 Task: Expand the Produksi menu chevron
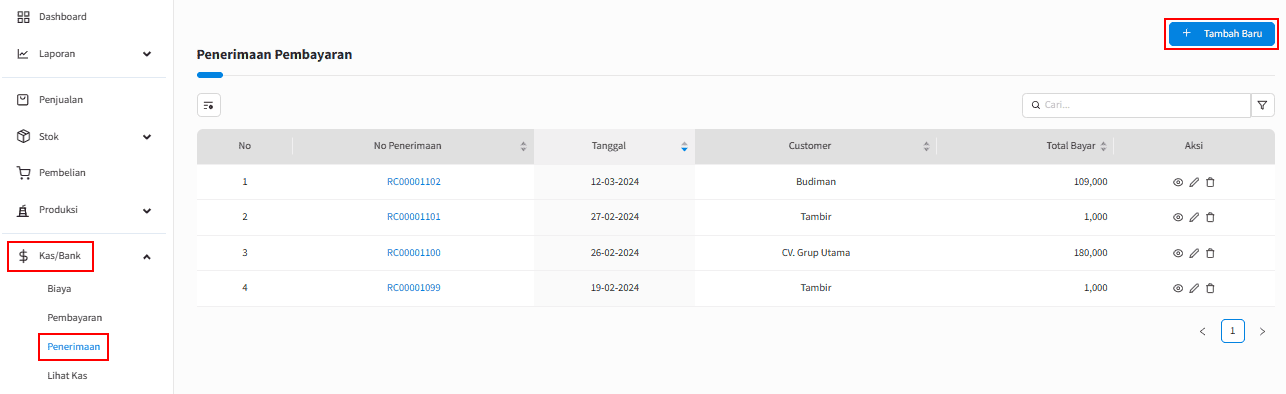[x=147, y=210]
